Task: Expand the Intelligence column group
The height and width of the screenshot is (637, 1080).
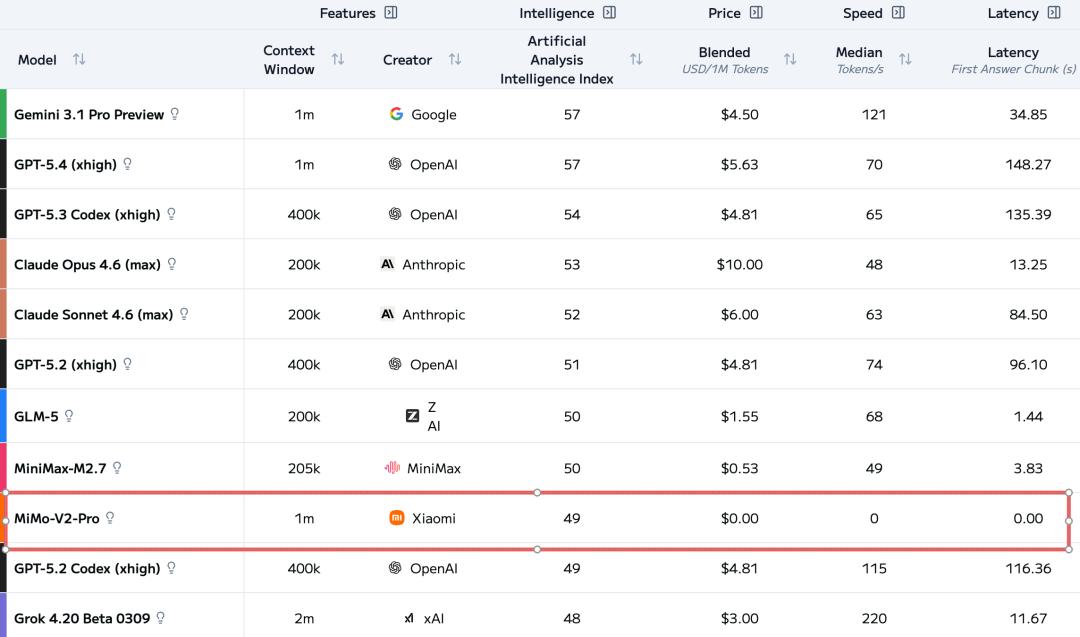Action: [x=610, y=13]
